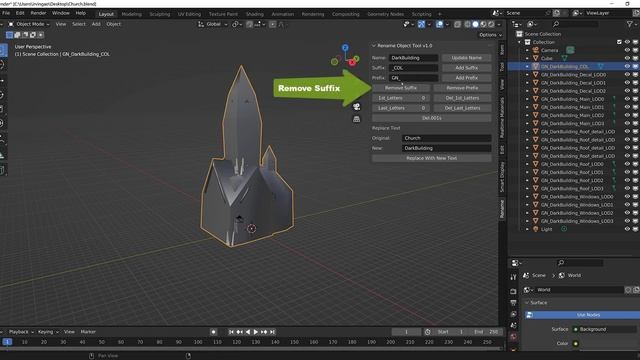Screen dimensions: 640x360
Task: Open the Item sidebar tab
Action: click(x=502, y=50)
